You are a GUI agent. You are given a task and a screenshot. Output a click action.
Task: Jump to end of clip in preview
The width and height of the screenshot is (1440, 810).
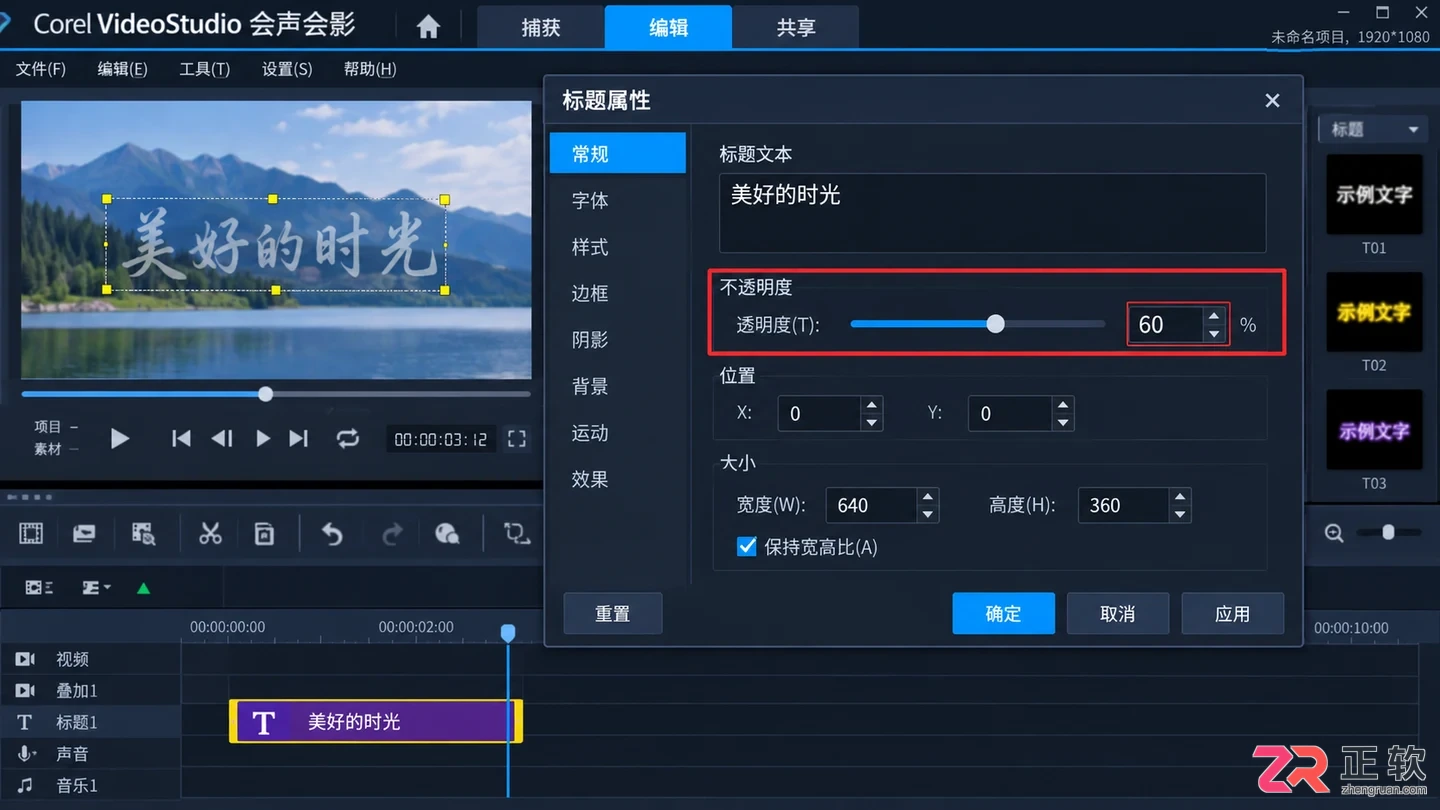click(x=298, y=438)
